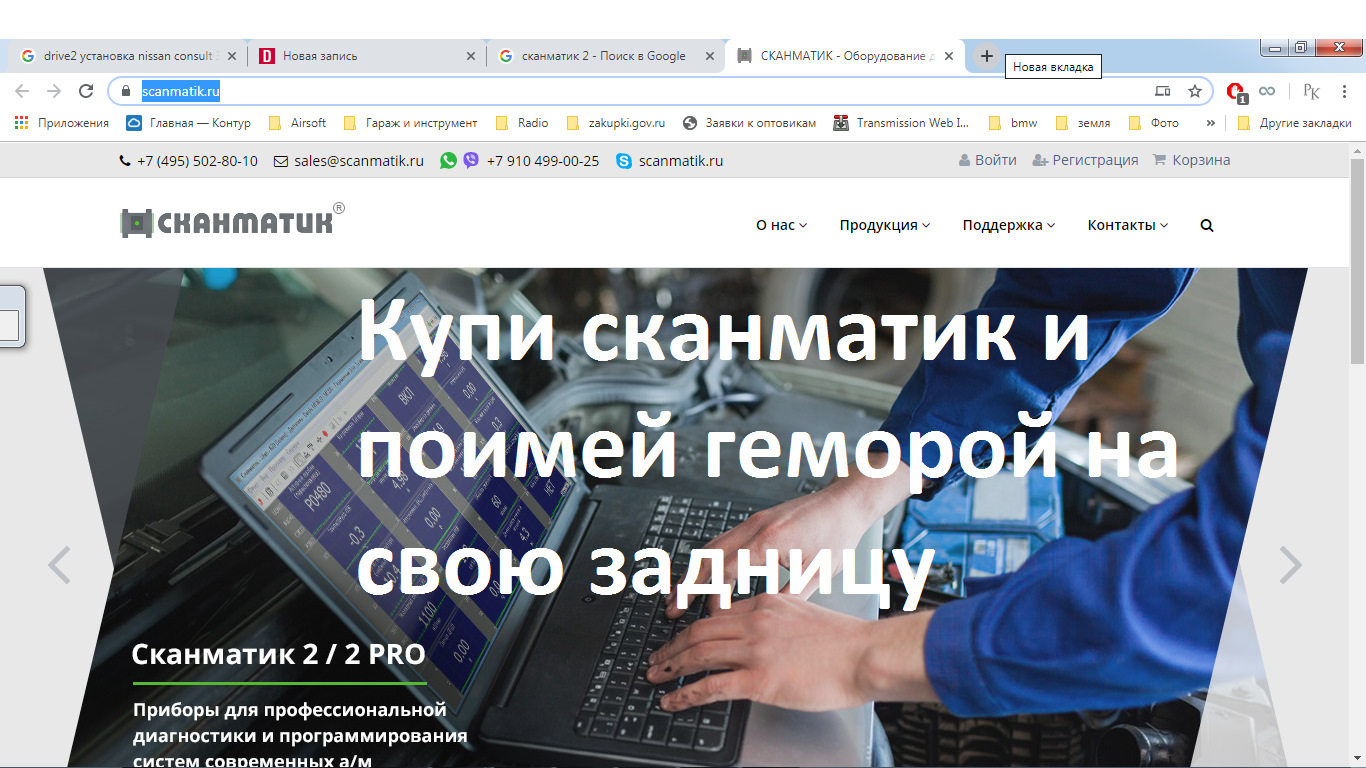Show the previous slide with the left arrow

(60, 565)
